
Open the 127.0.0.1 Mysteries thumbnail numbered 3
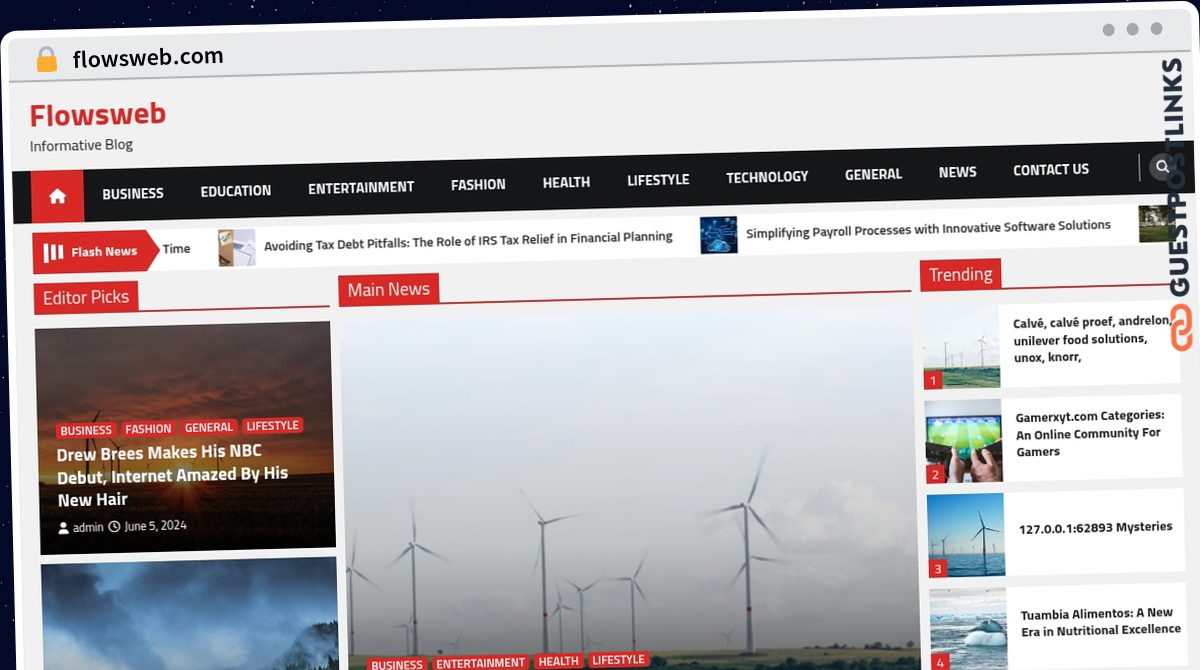click(966, 535)
